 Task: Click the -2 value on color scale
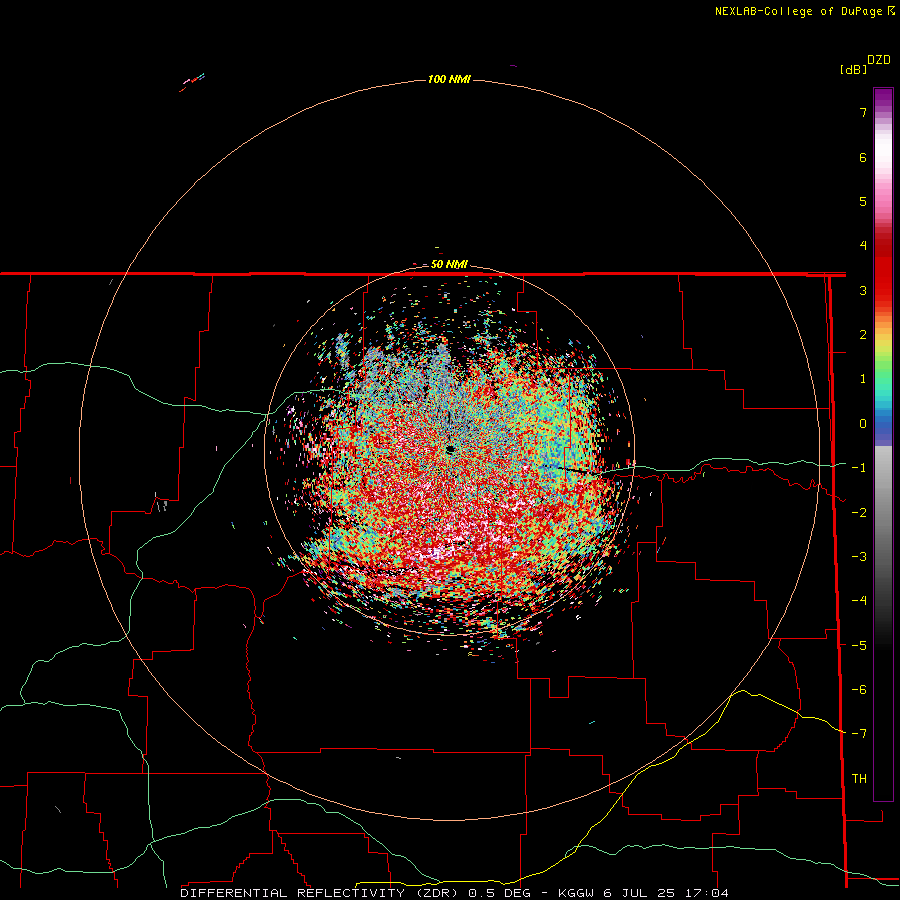[859, 513]
